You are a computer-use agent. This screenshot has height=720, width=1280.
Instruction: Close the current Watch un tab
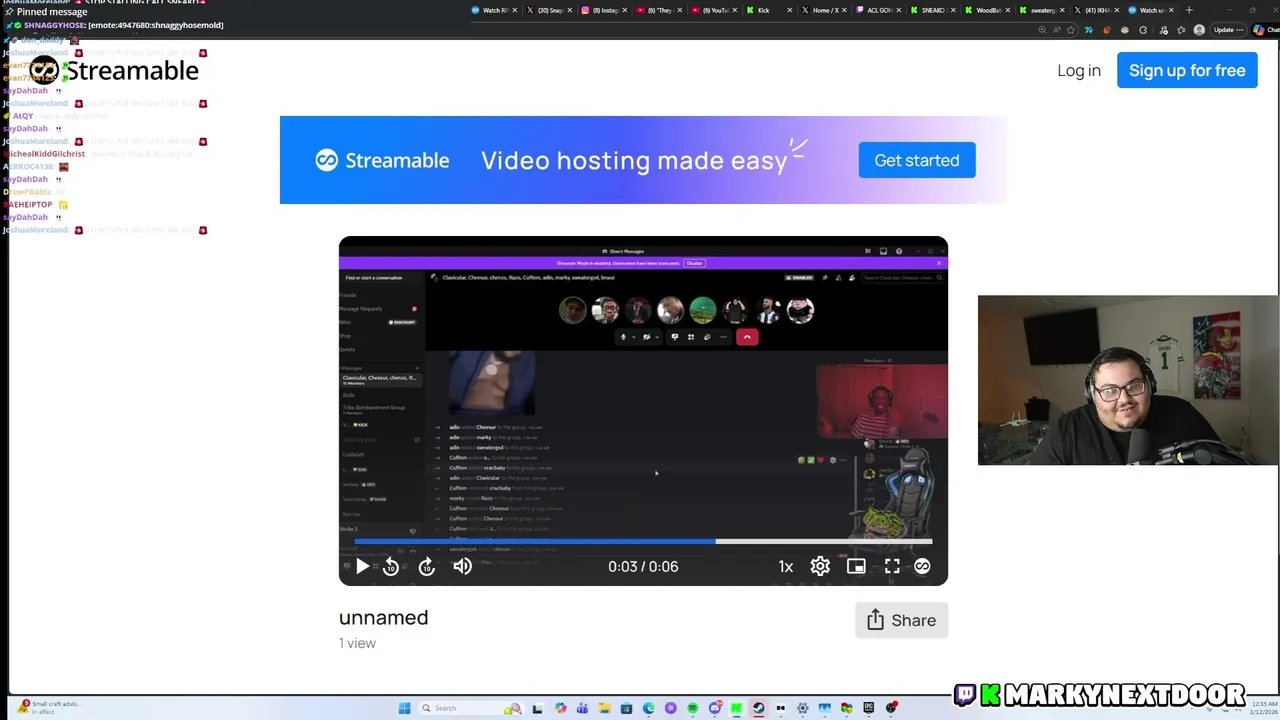(x=1171, y=10)
